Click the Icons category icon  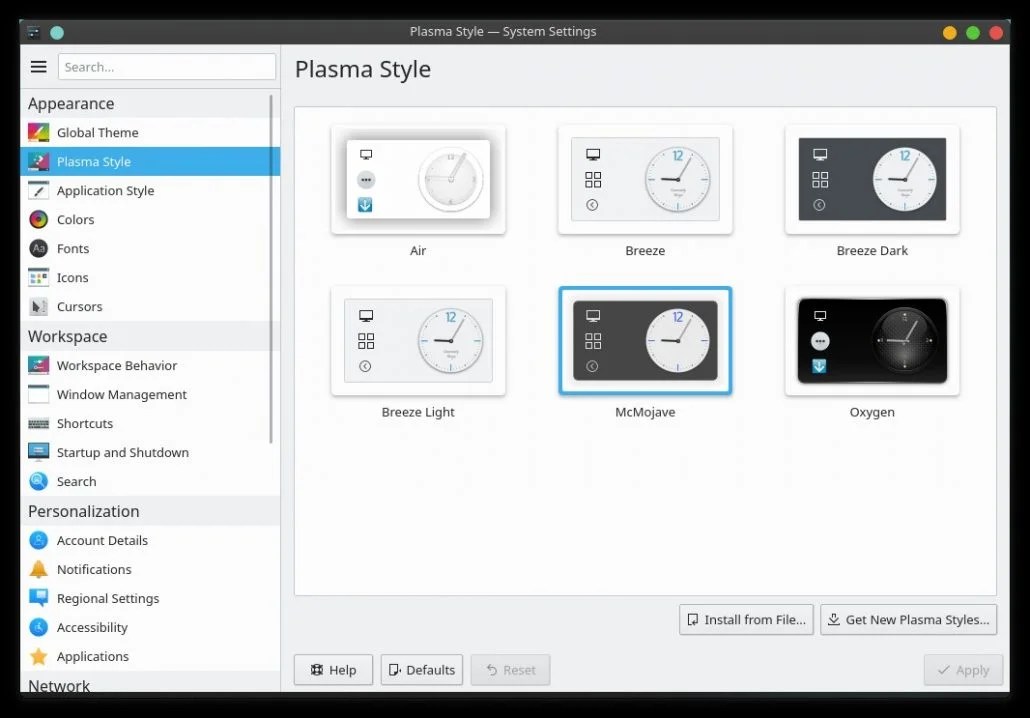pyautogui.click(x=39, y=277)
